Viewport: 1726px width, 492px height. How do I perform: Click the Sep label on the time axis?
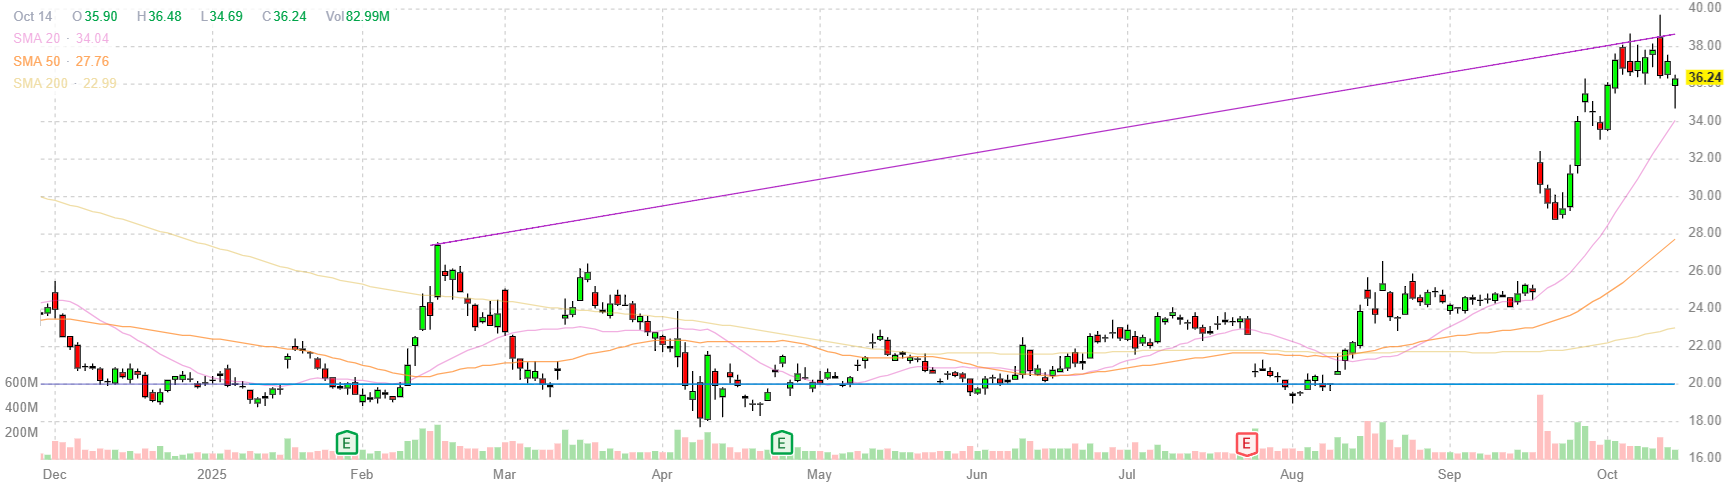(x=1448, y=474)
